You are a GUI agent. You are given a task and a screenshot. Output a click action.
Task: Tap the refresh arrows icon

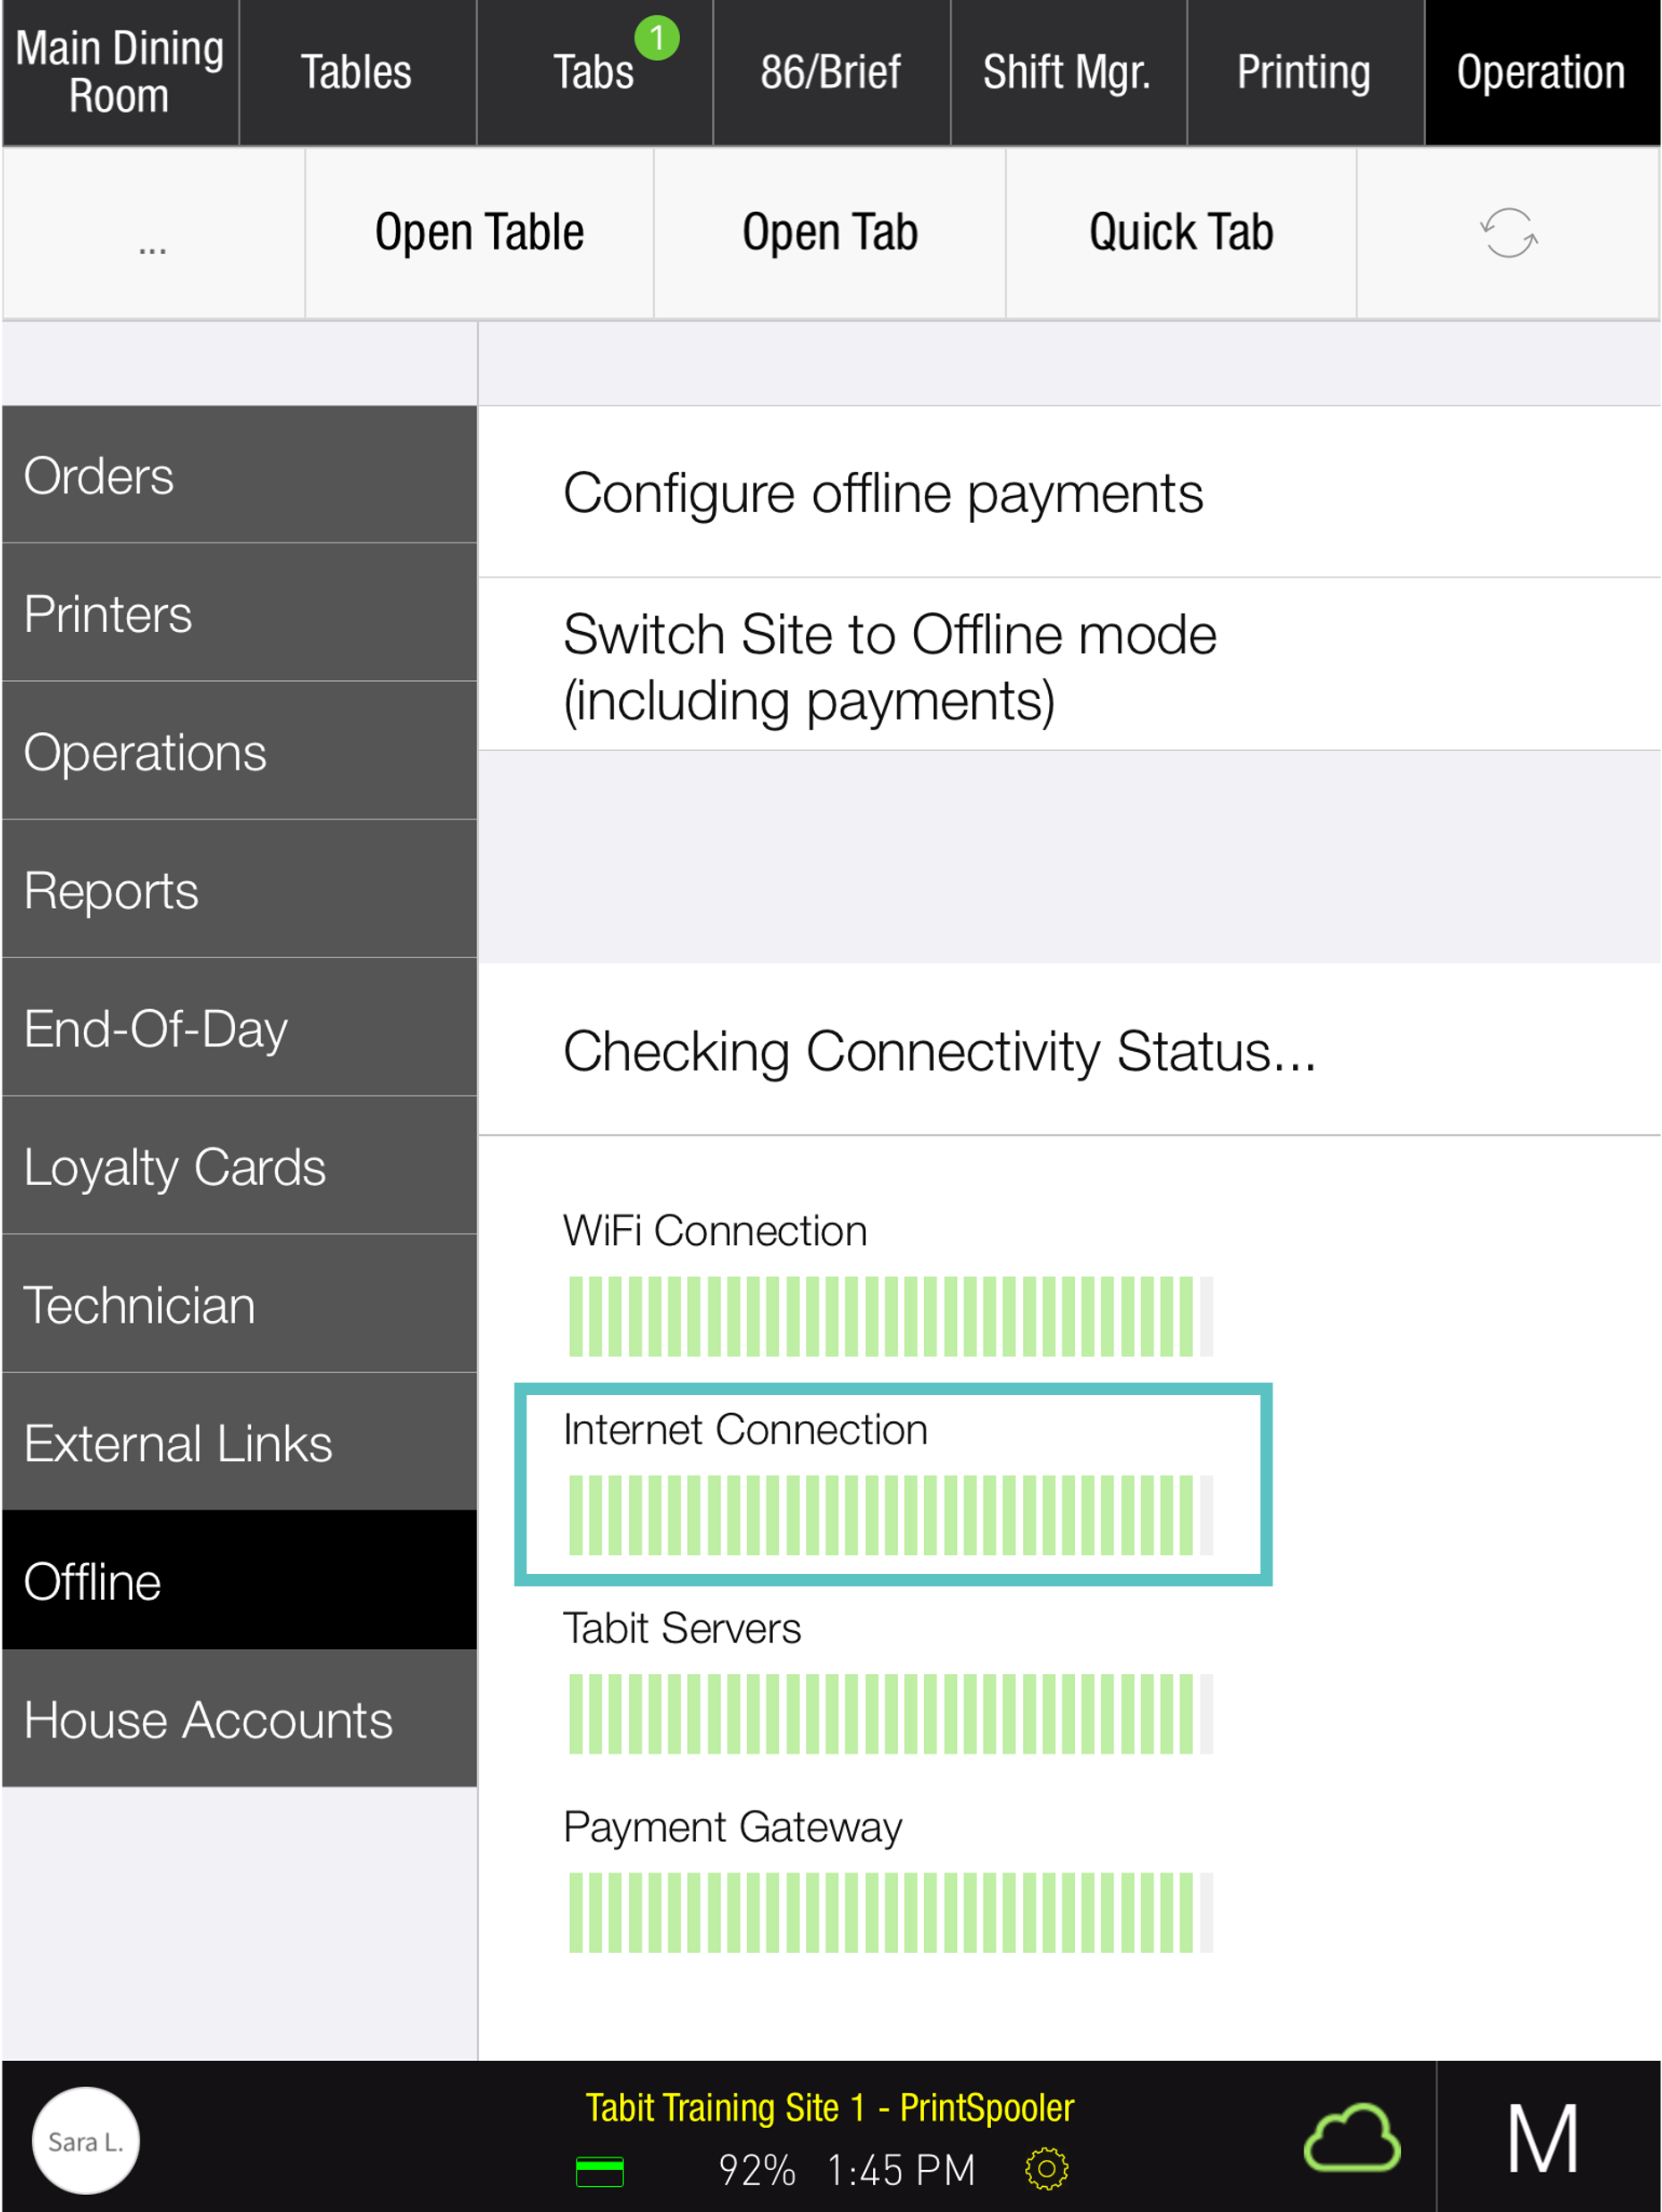1508,233
